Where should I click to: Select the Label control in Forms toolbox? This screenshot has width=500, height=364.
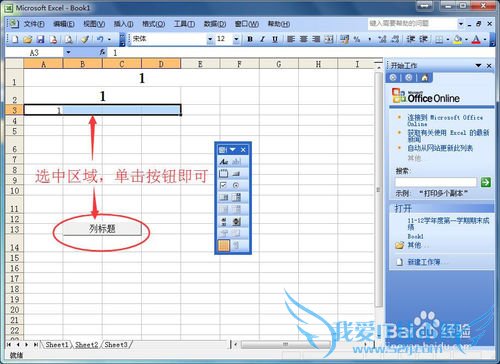(224, 162)
